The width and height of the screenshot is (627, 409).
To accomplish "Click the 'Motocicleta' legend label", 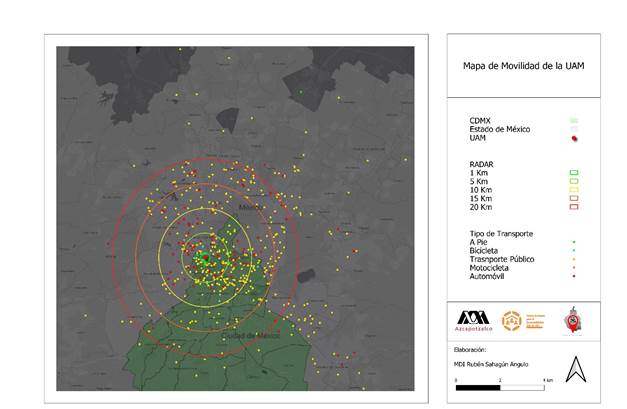I will [x=489, y=268].
